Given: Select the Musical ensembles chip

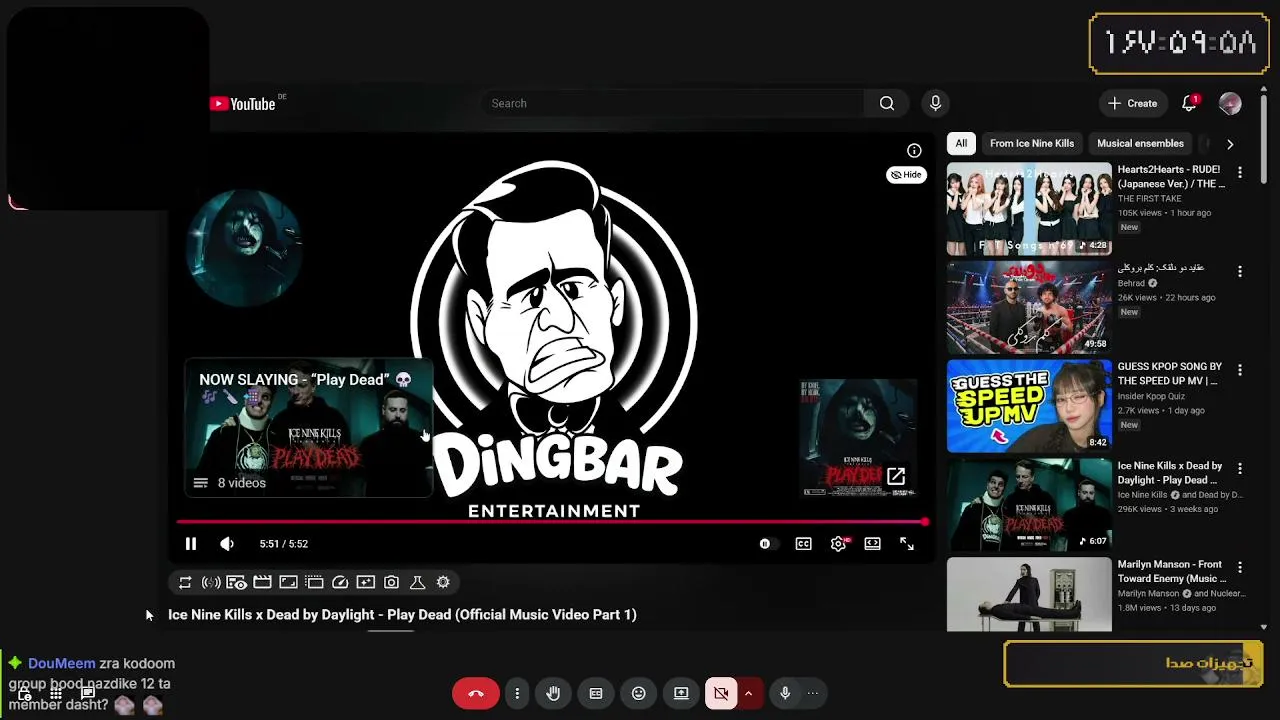Looking at the screenshot, I should [x=1140, y=143].
